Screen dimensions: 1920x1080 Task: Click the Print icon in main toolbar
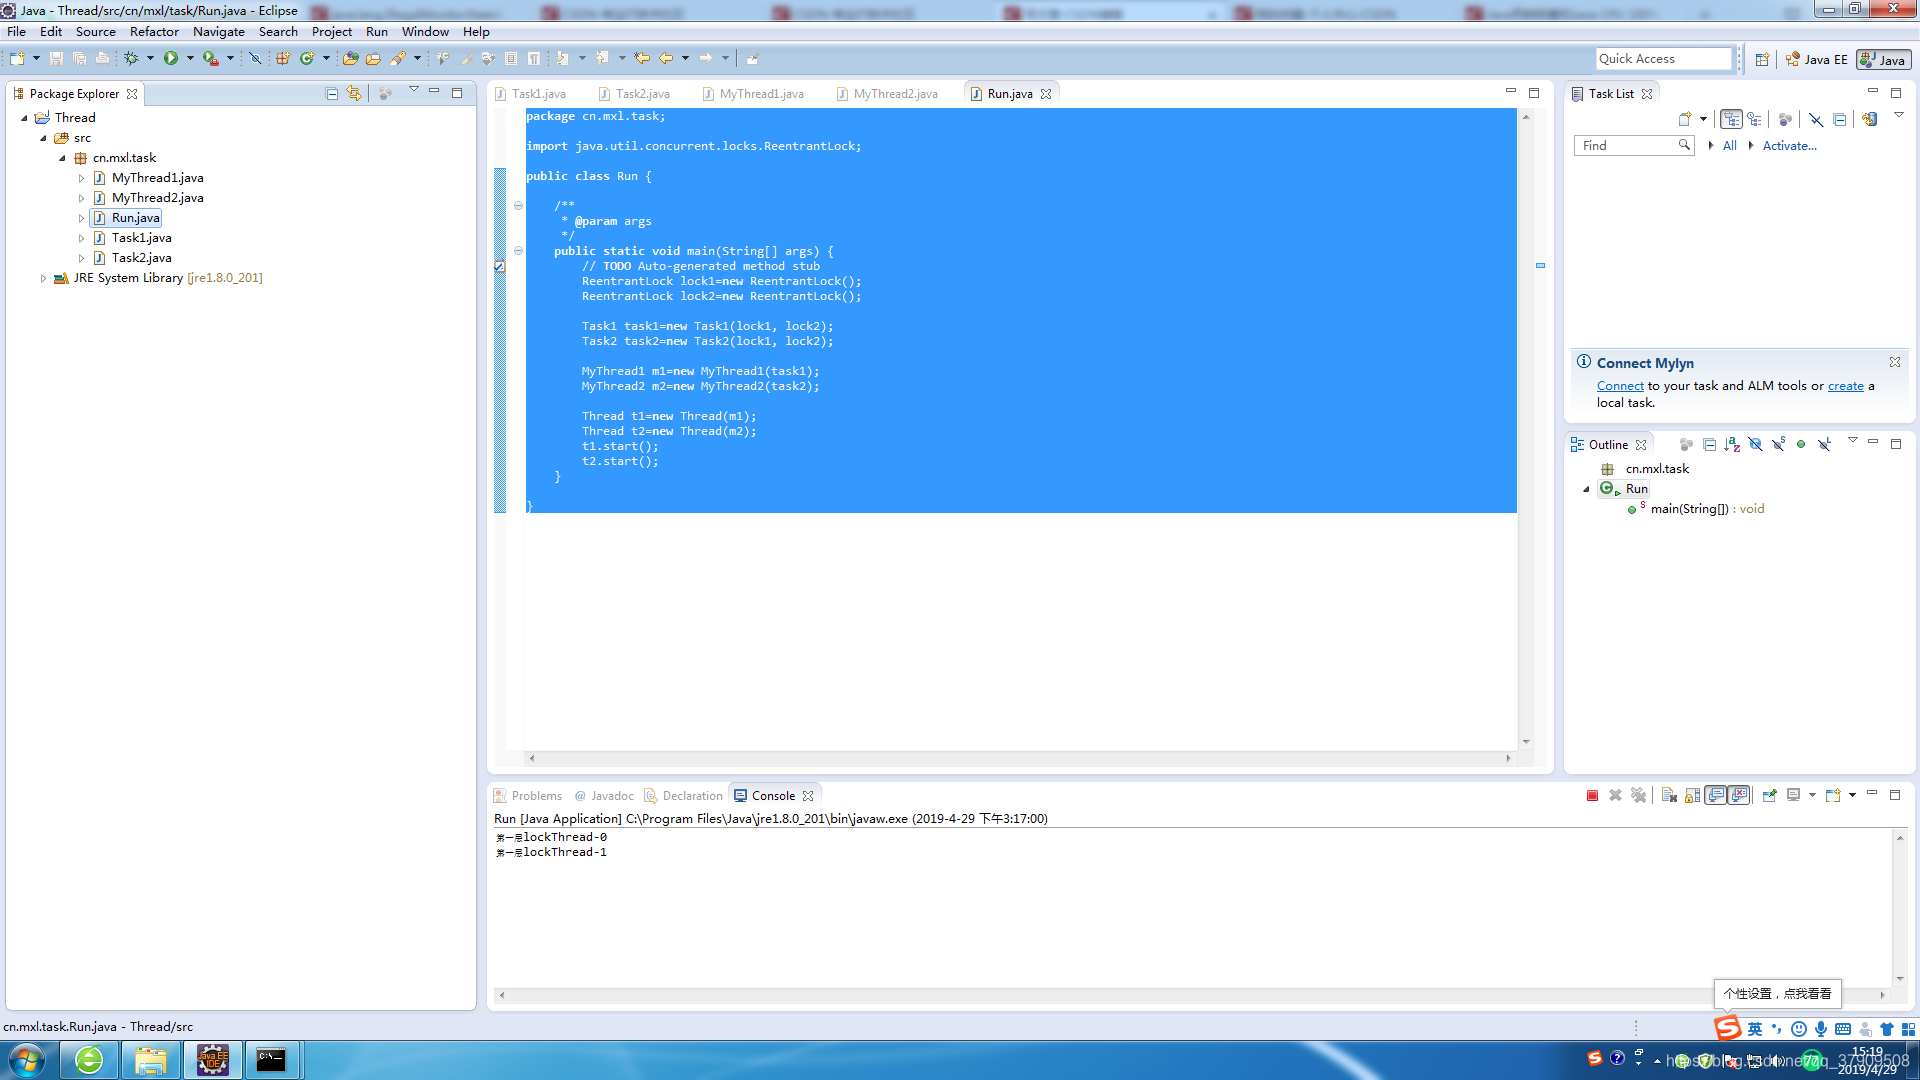(x=102, y=59)
